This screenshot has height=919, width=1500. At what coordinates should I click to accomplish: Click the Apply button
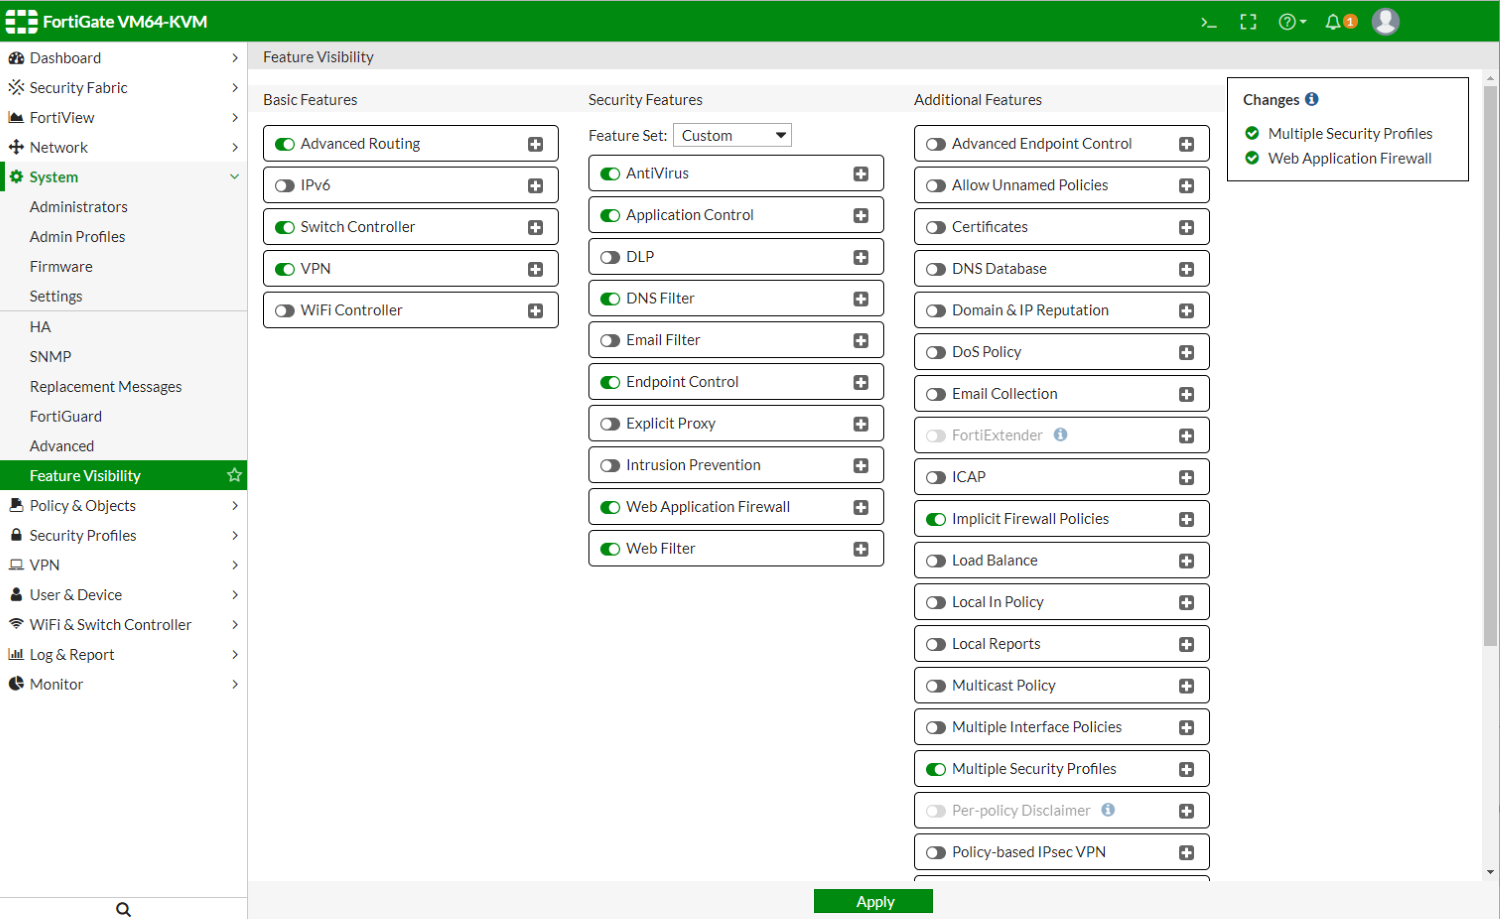(873, 902)
